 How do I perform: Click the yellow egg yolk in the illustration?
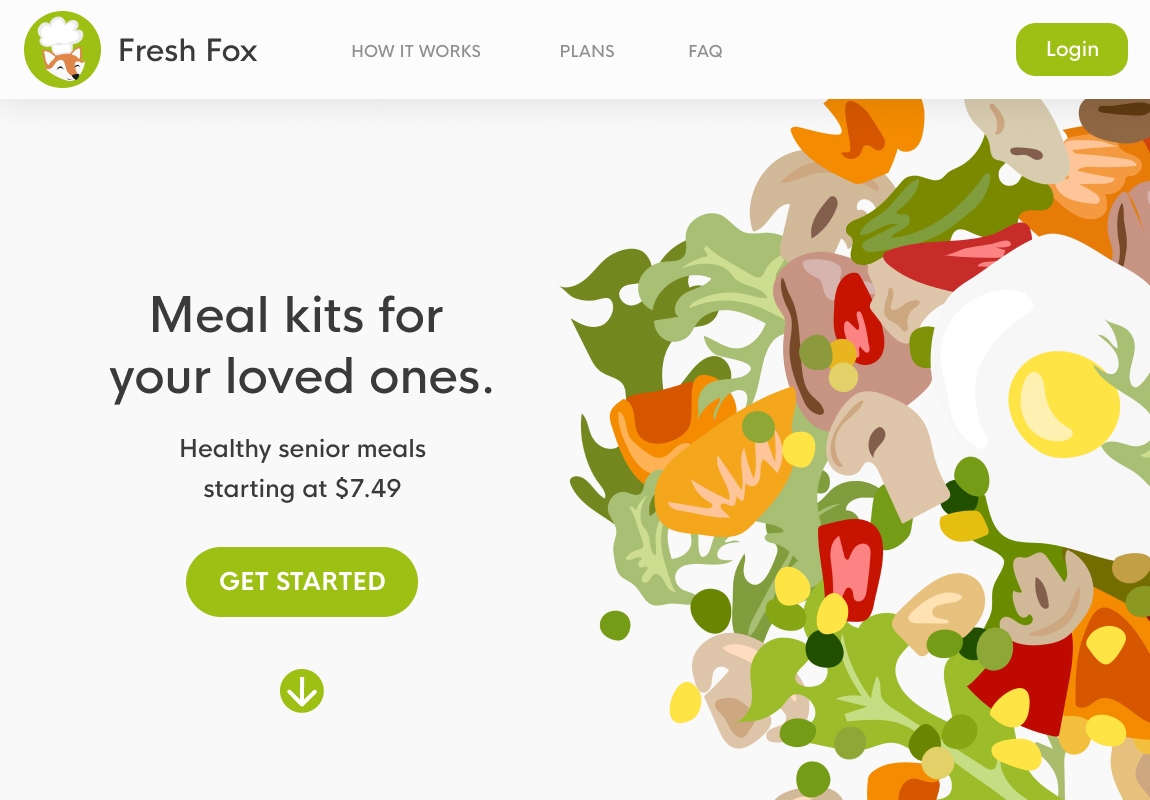coord(1063,405)
